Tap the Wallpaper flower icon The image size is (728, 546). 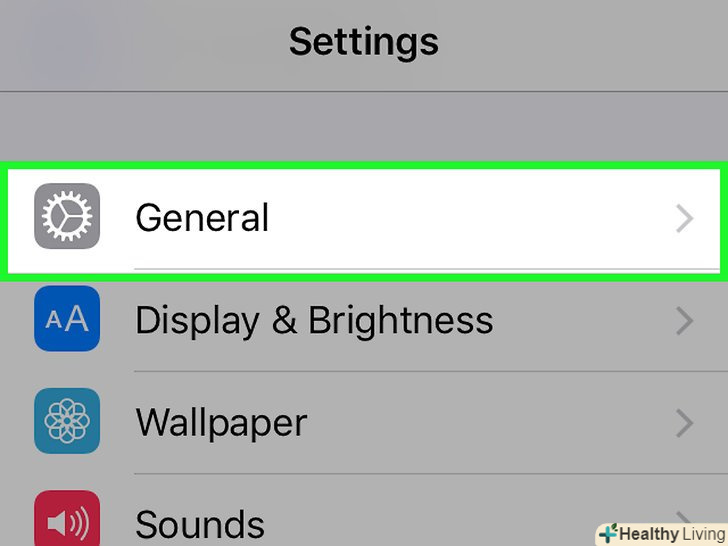67,421
